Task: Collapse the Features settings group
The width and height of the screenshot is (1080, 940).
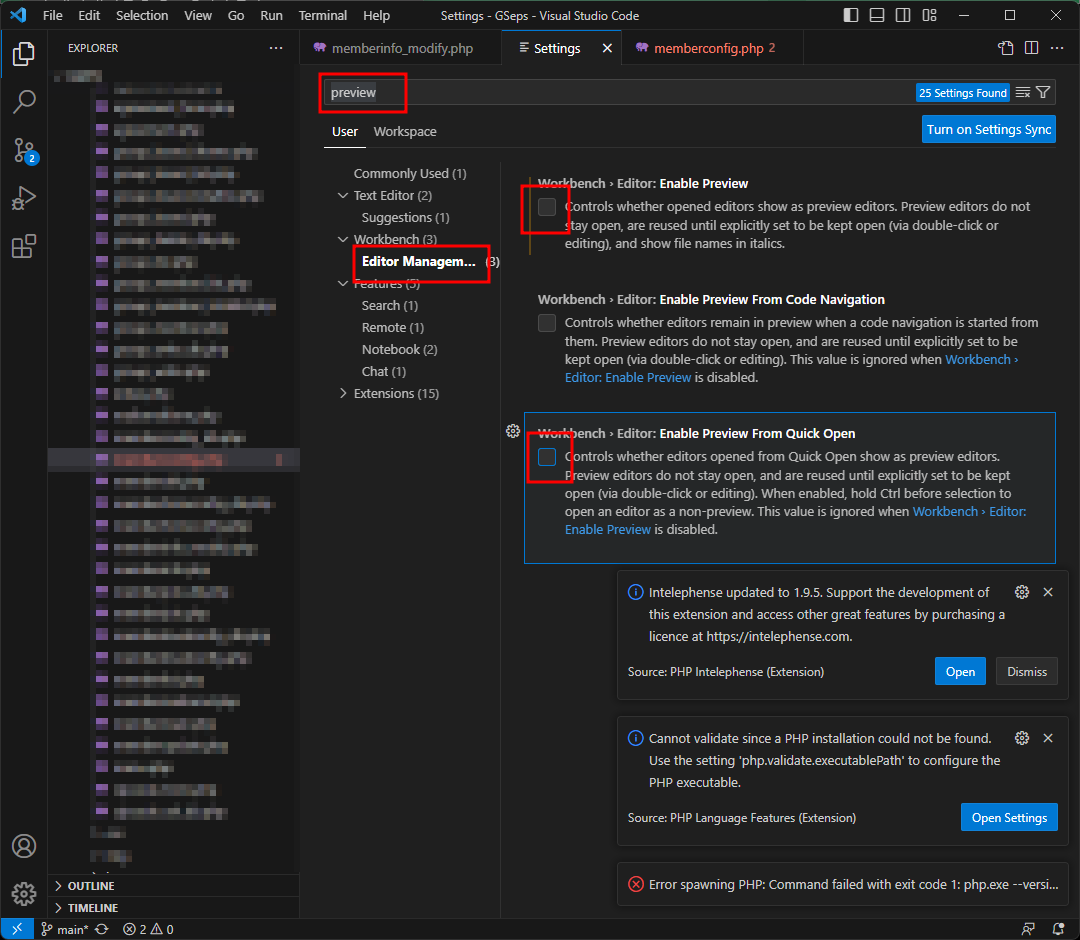Action: click(343, 283)
